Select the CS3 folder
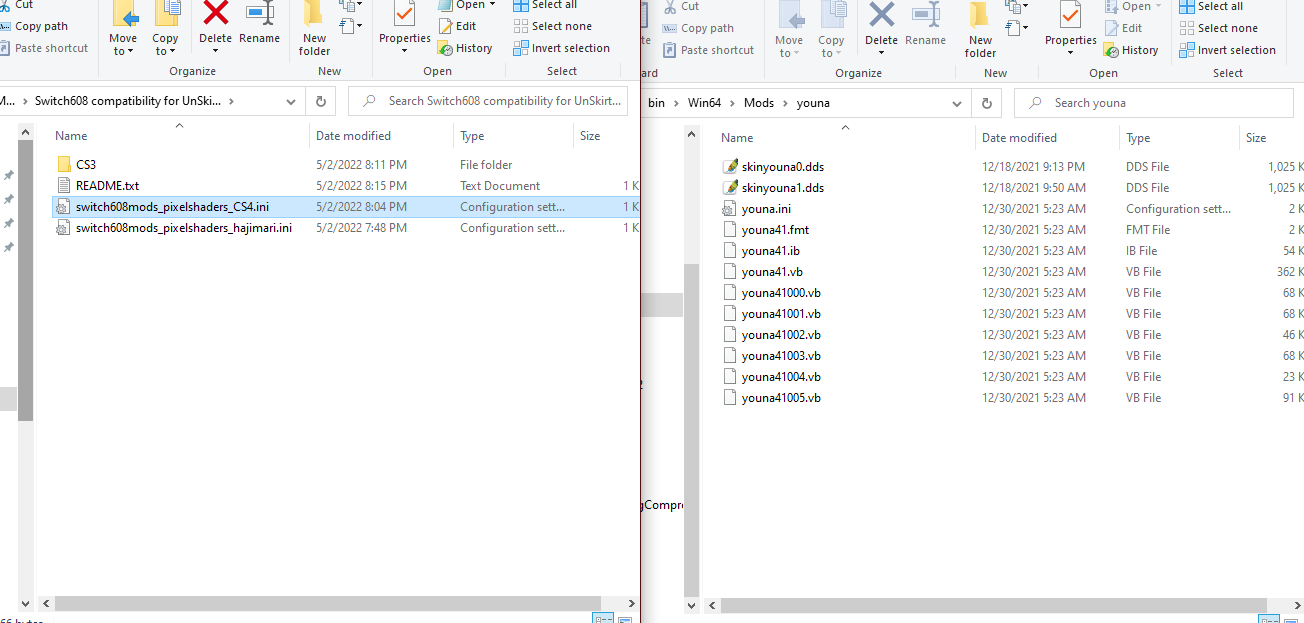1304x623 pixels. point(86,165)
